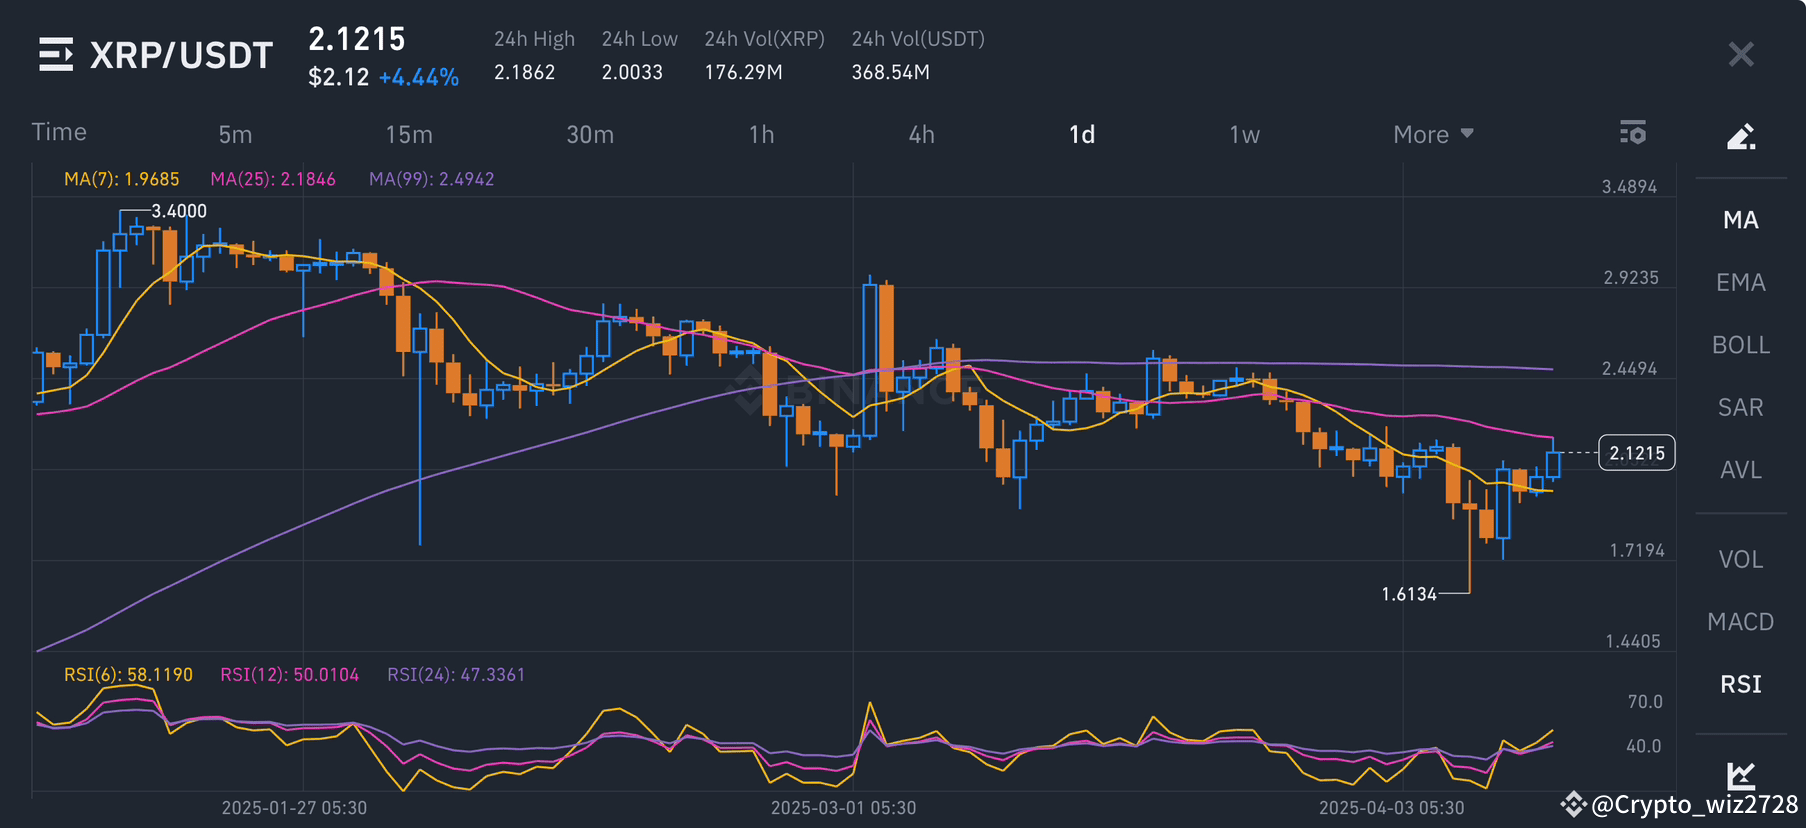This screenshot has width=1806, height=828.
Task: Click the 1.7194 price axis label
Action: [1637, 551]
